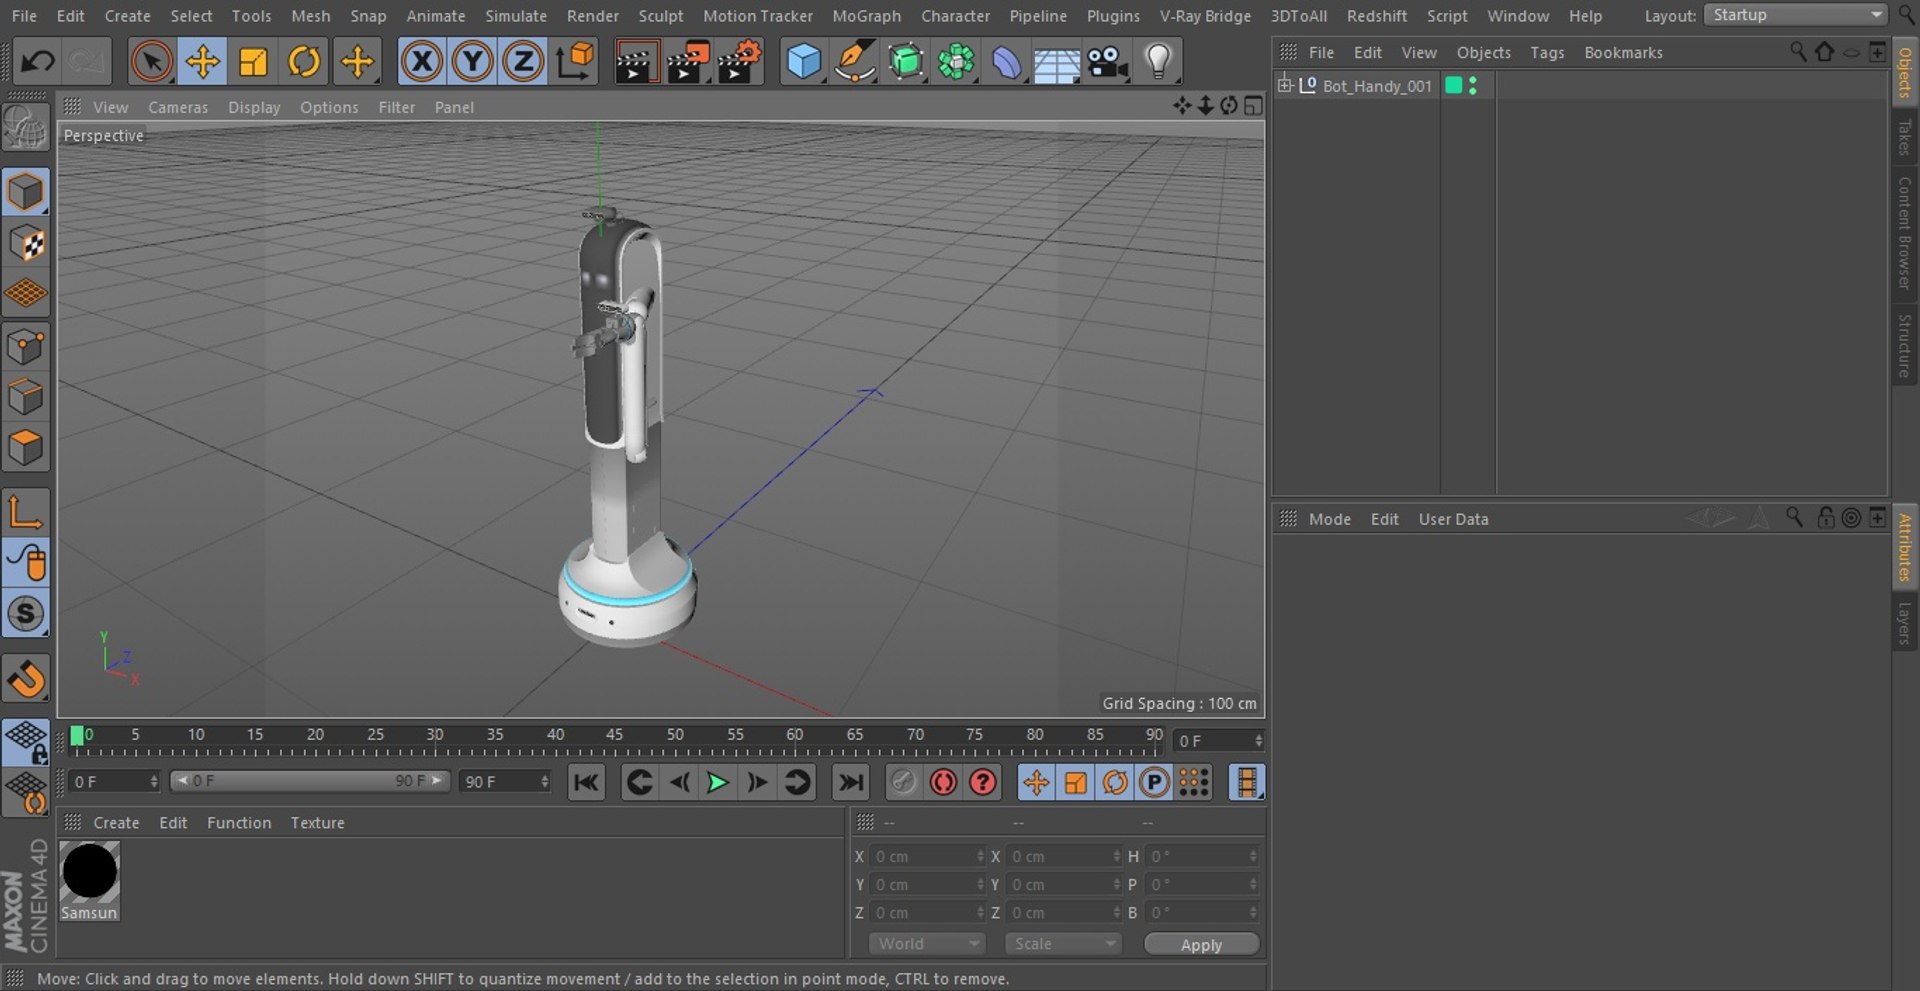Click the MoGraph Array flower icon

(x=956, y=62)
